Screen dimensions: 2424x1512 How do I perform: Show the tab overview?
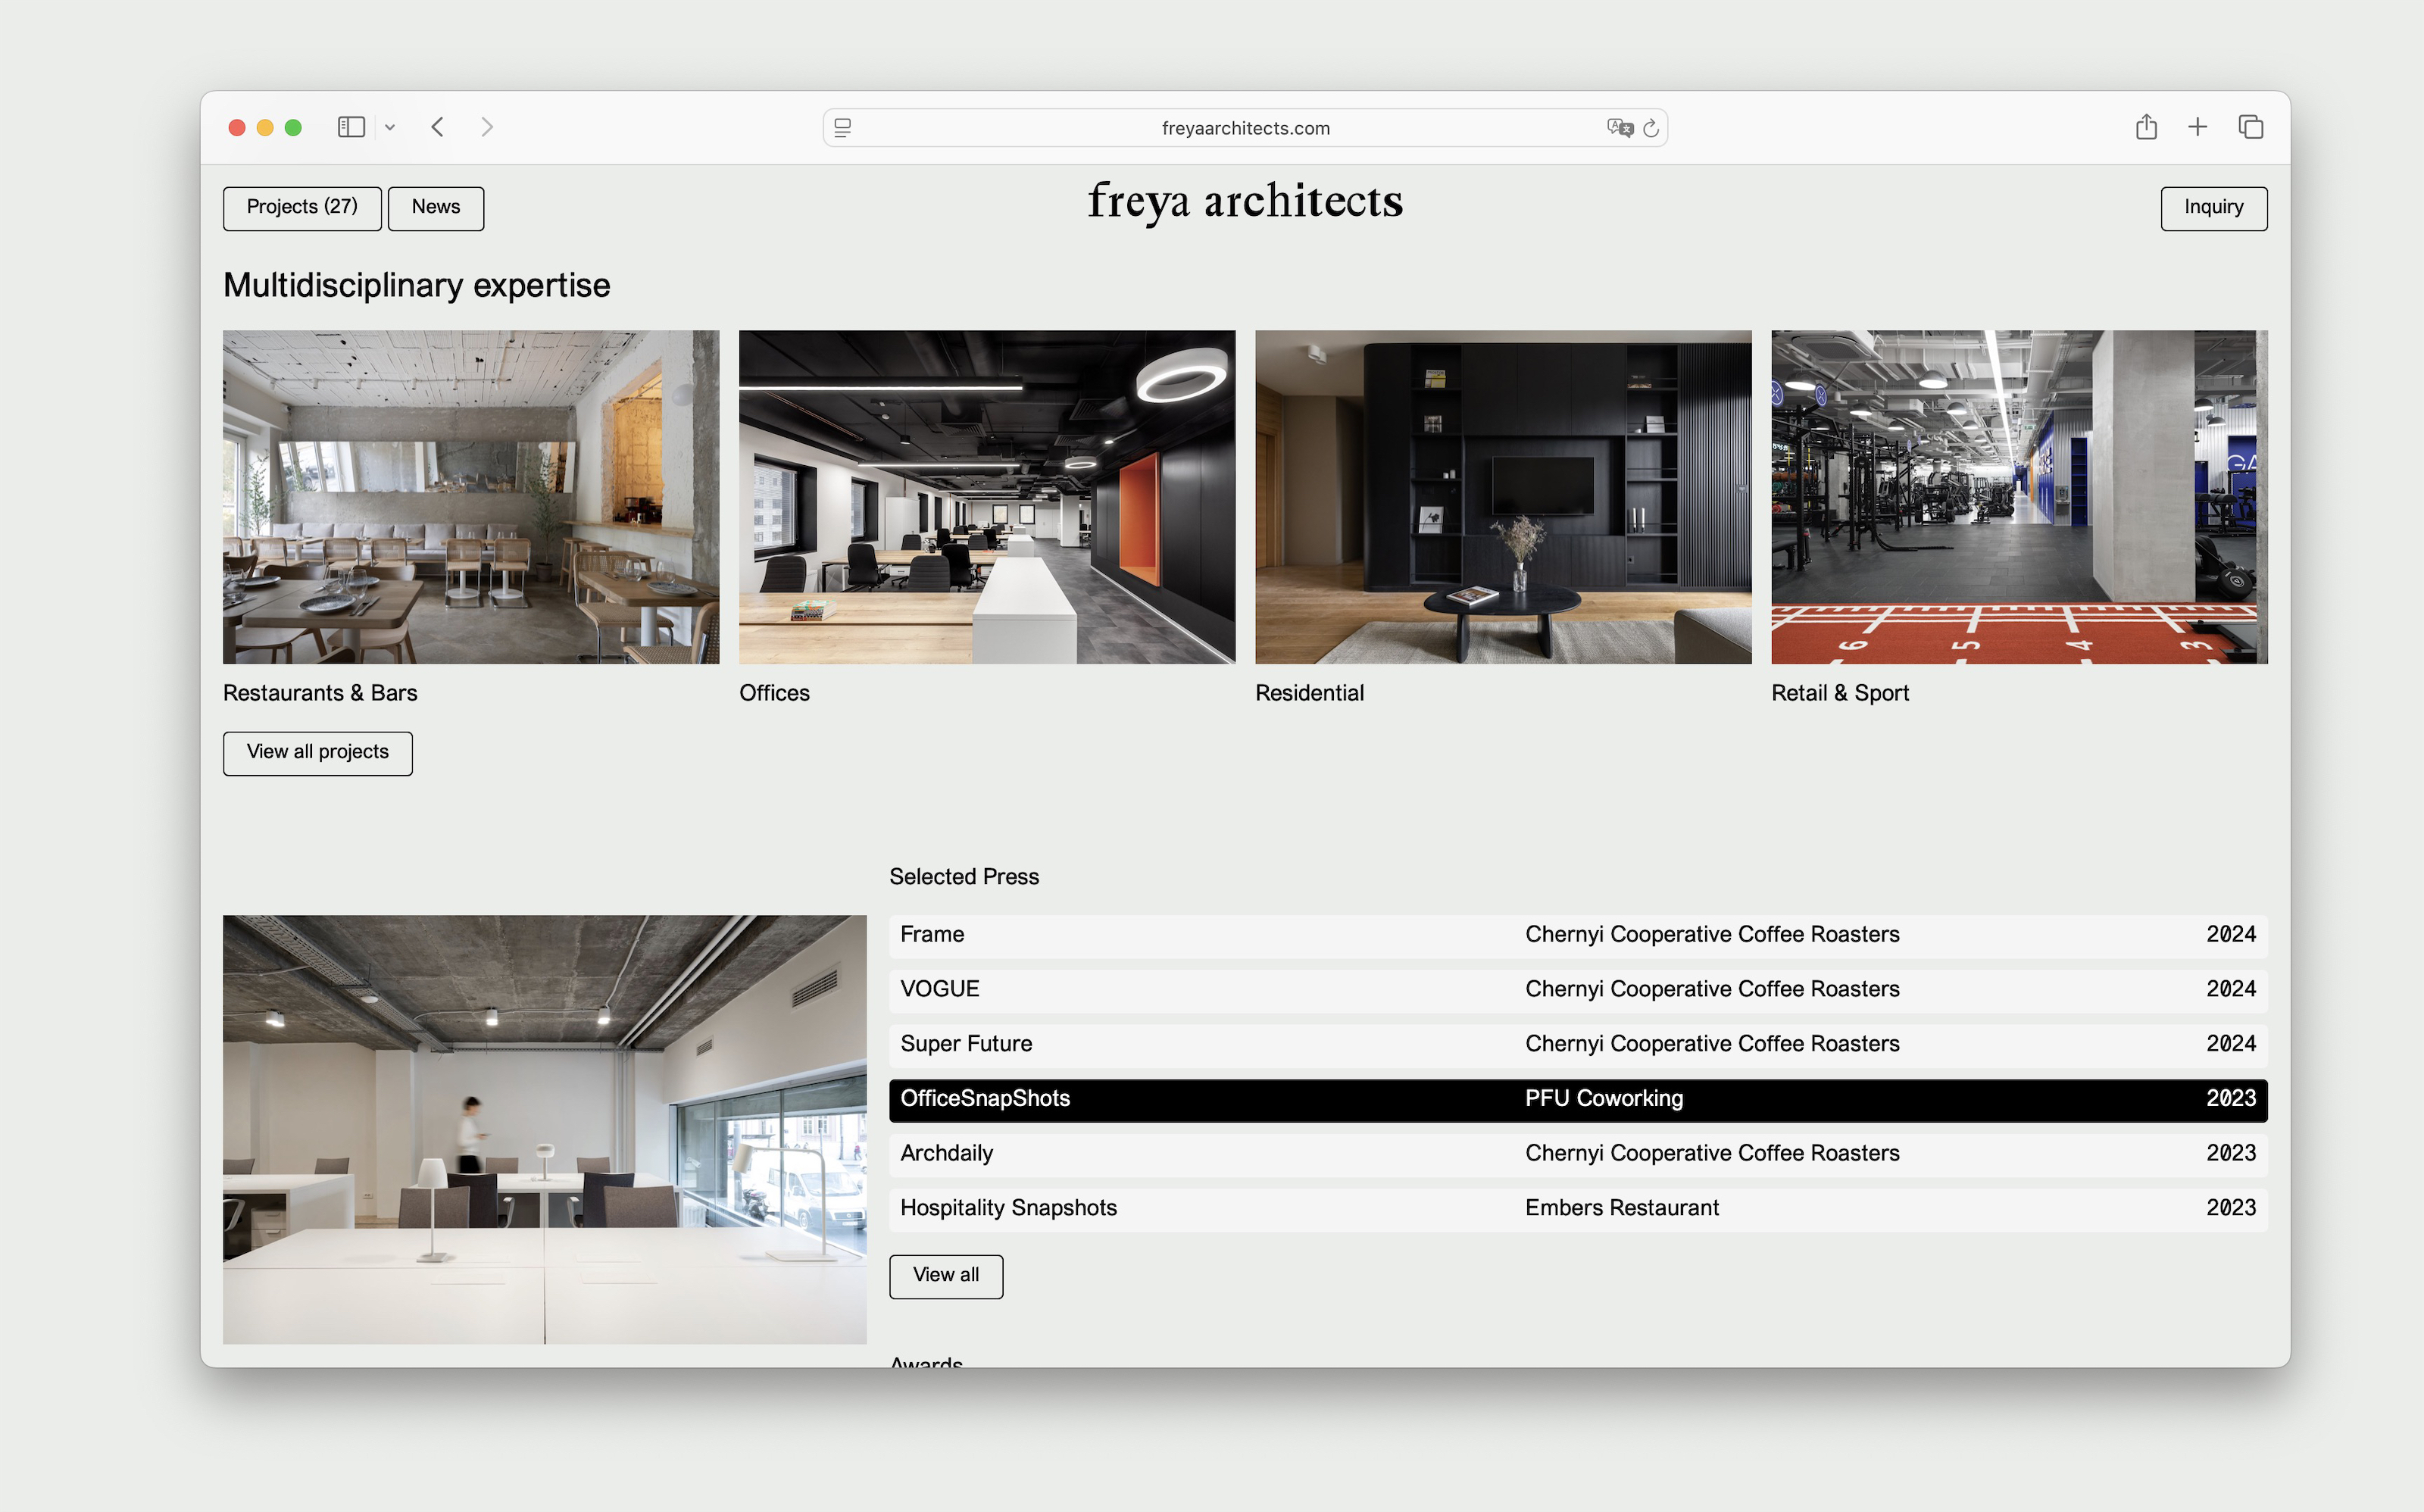pos(2251,127)
